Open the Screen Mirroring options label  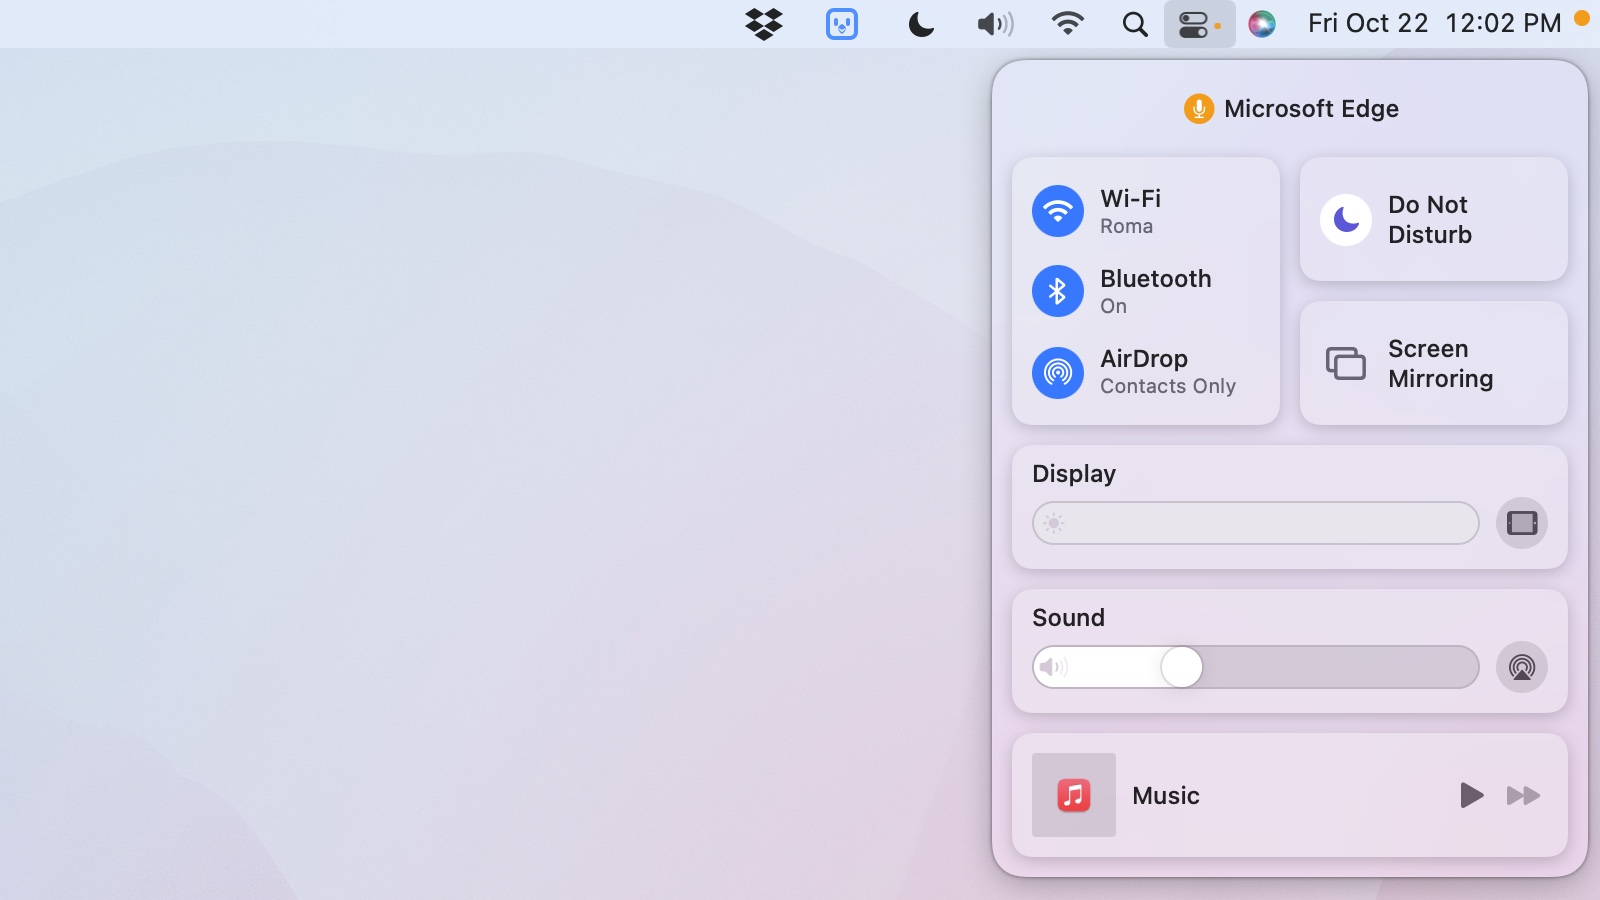pyautogui.click(x=1440, y=363)
